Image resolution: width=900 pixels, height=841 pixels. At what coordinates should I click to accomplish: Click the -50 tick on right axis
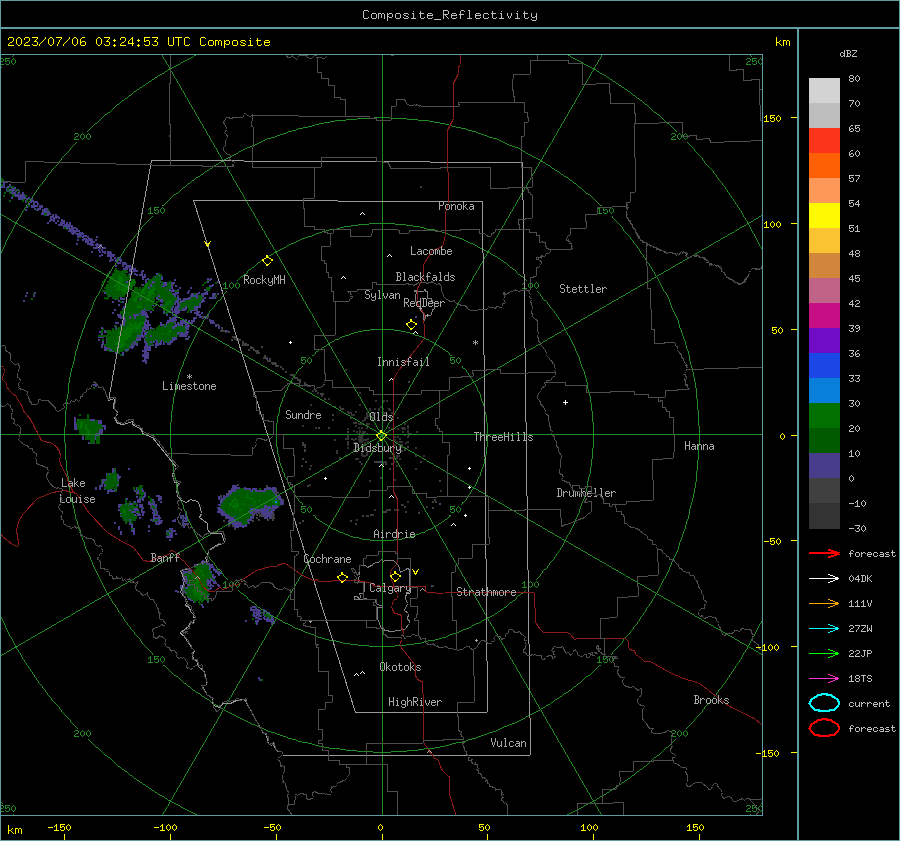click(x=774, y=541)
